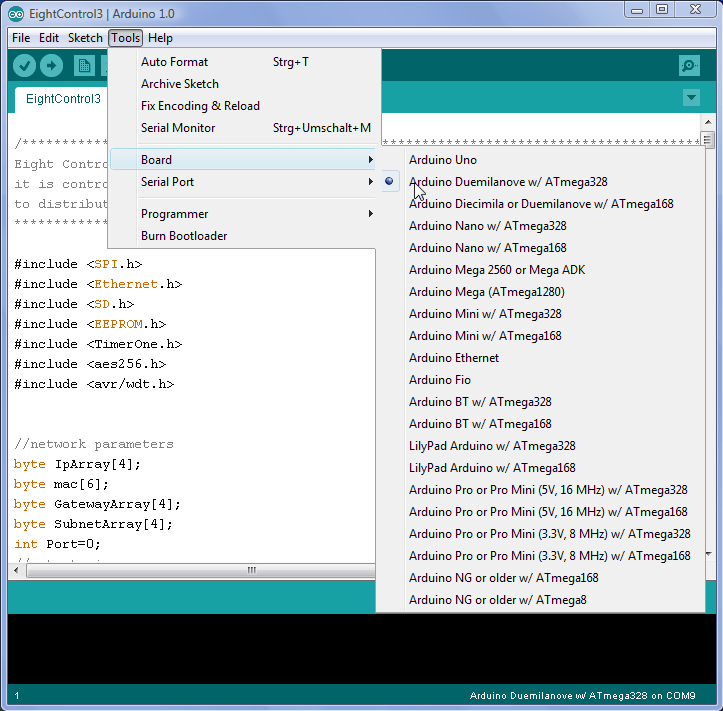
Task: Select Arduino Mega 2560 or Mega ADK
Action: [540, 270]
